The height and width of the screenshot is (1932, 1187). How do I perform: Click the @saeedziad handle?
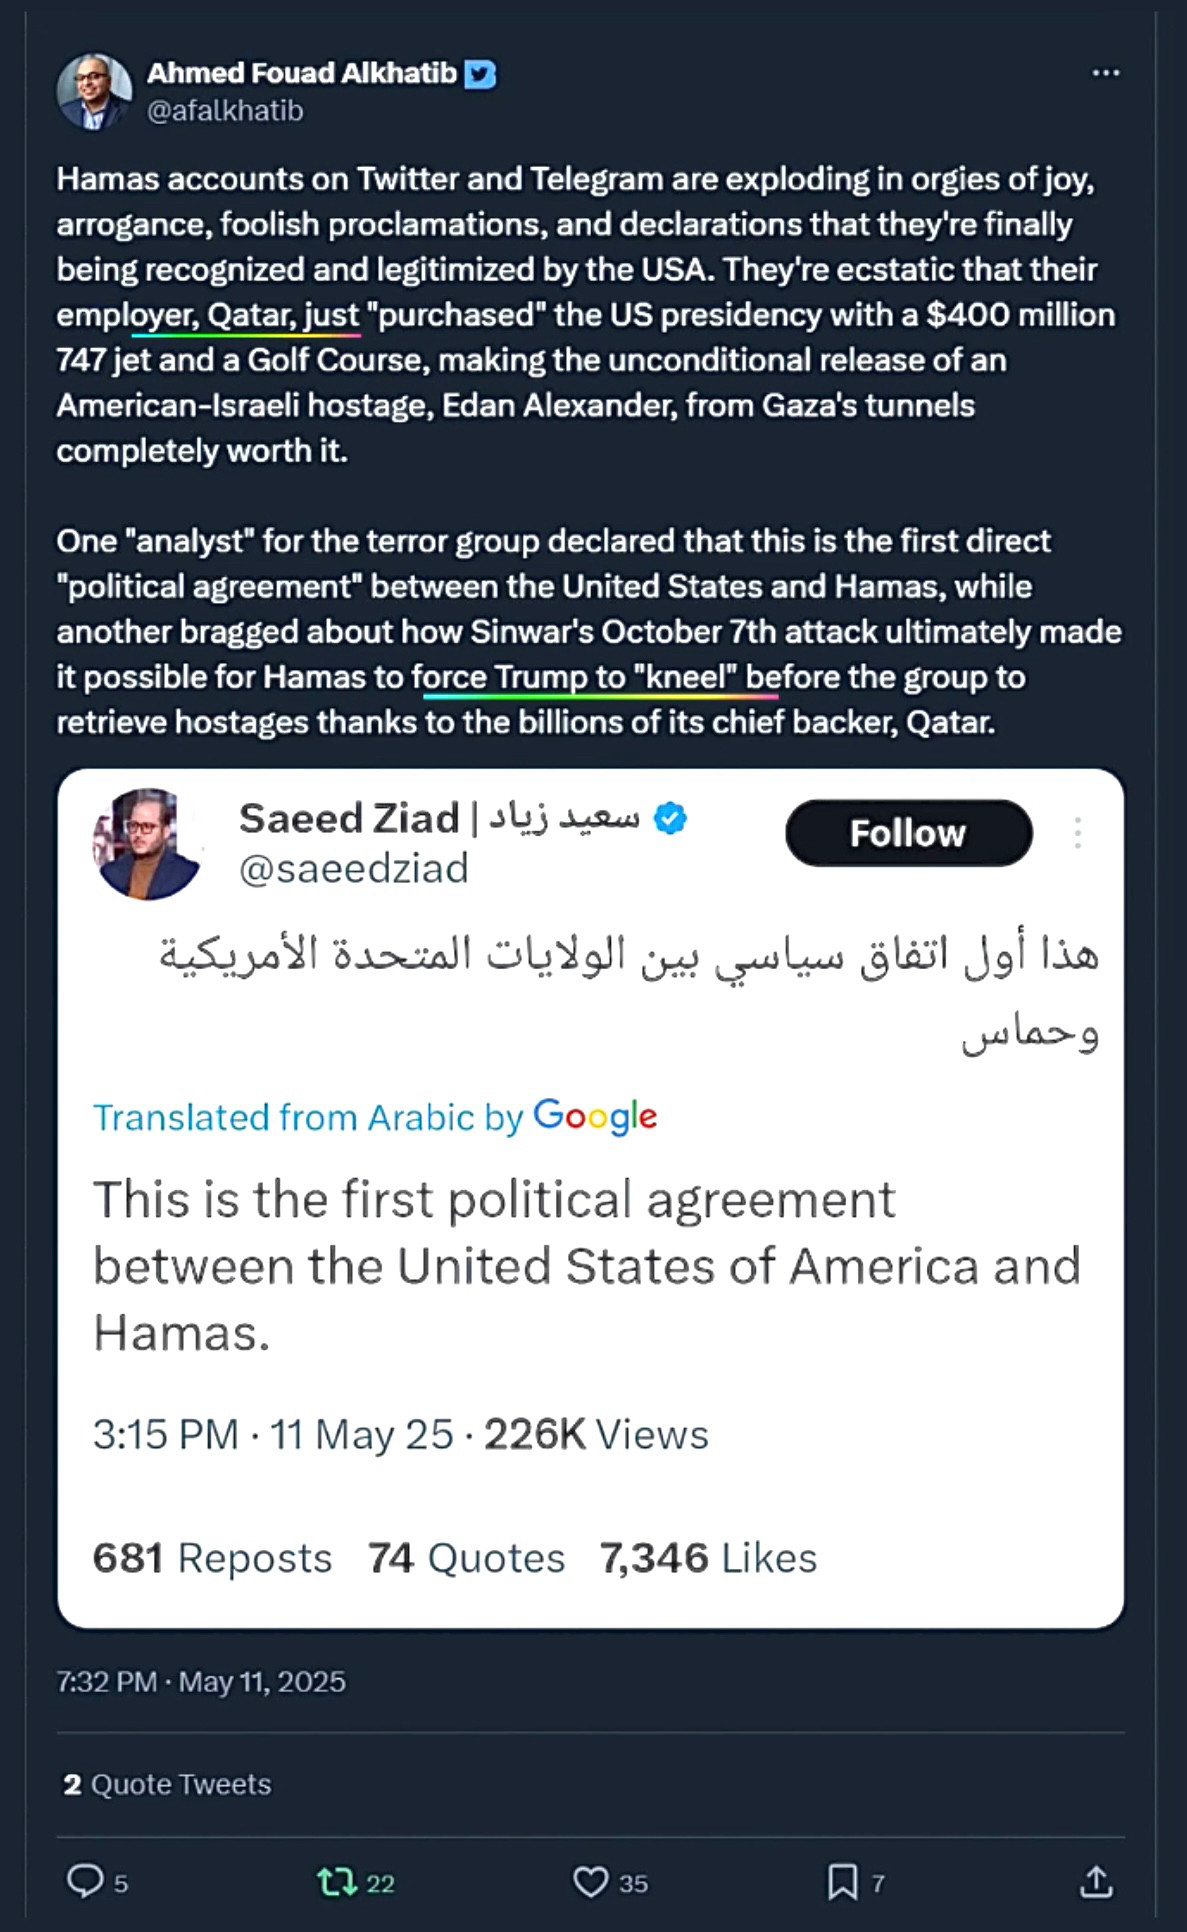point(354,868)
